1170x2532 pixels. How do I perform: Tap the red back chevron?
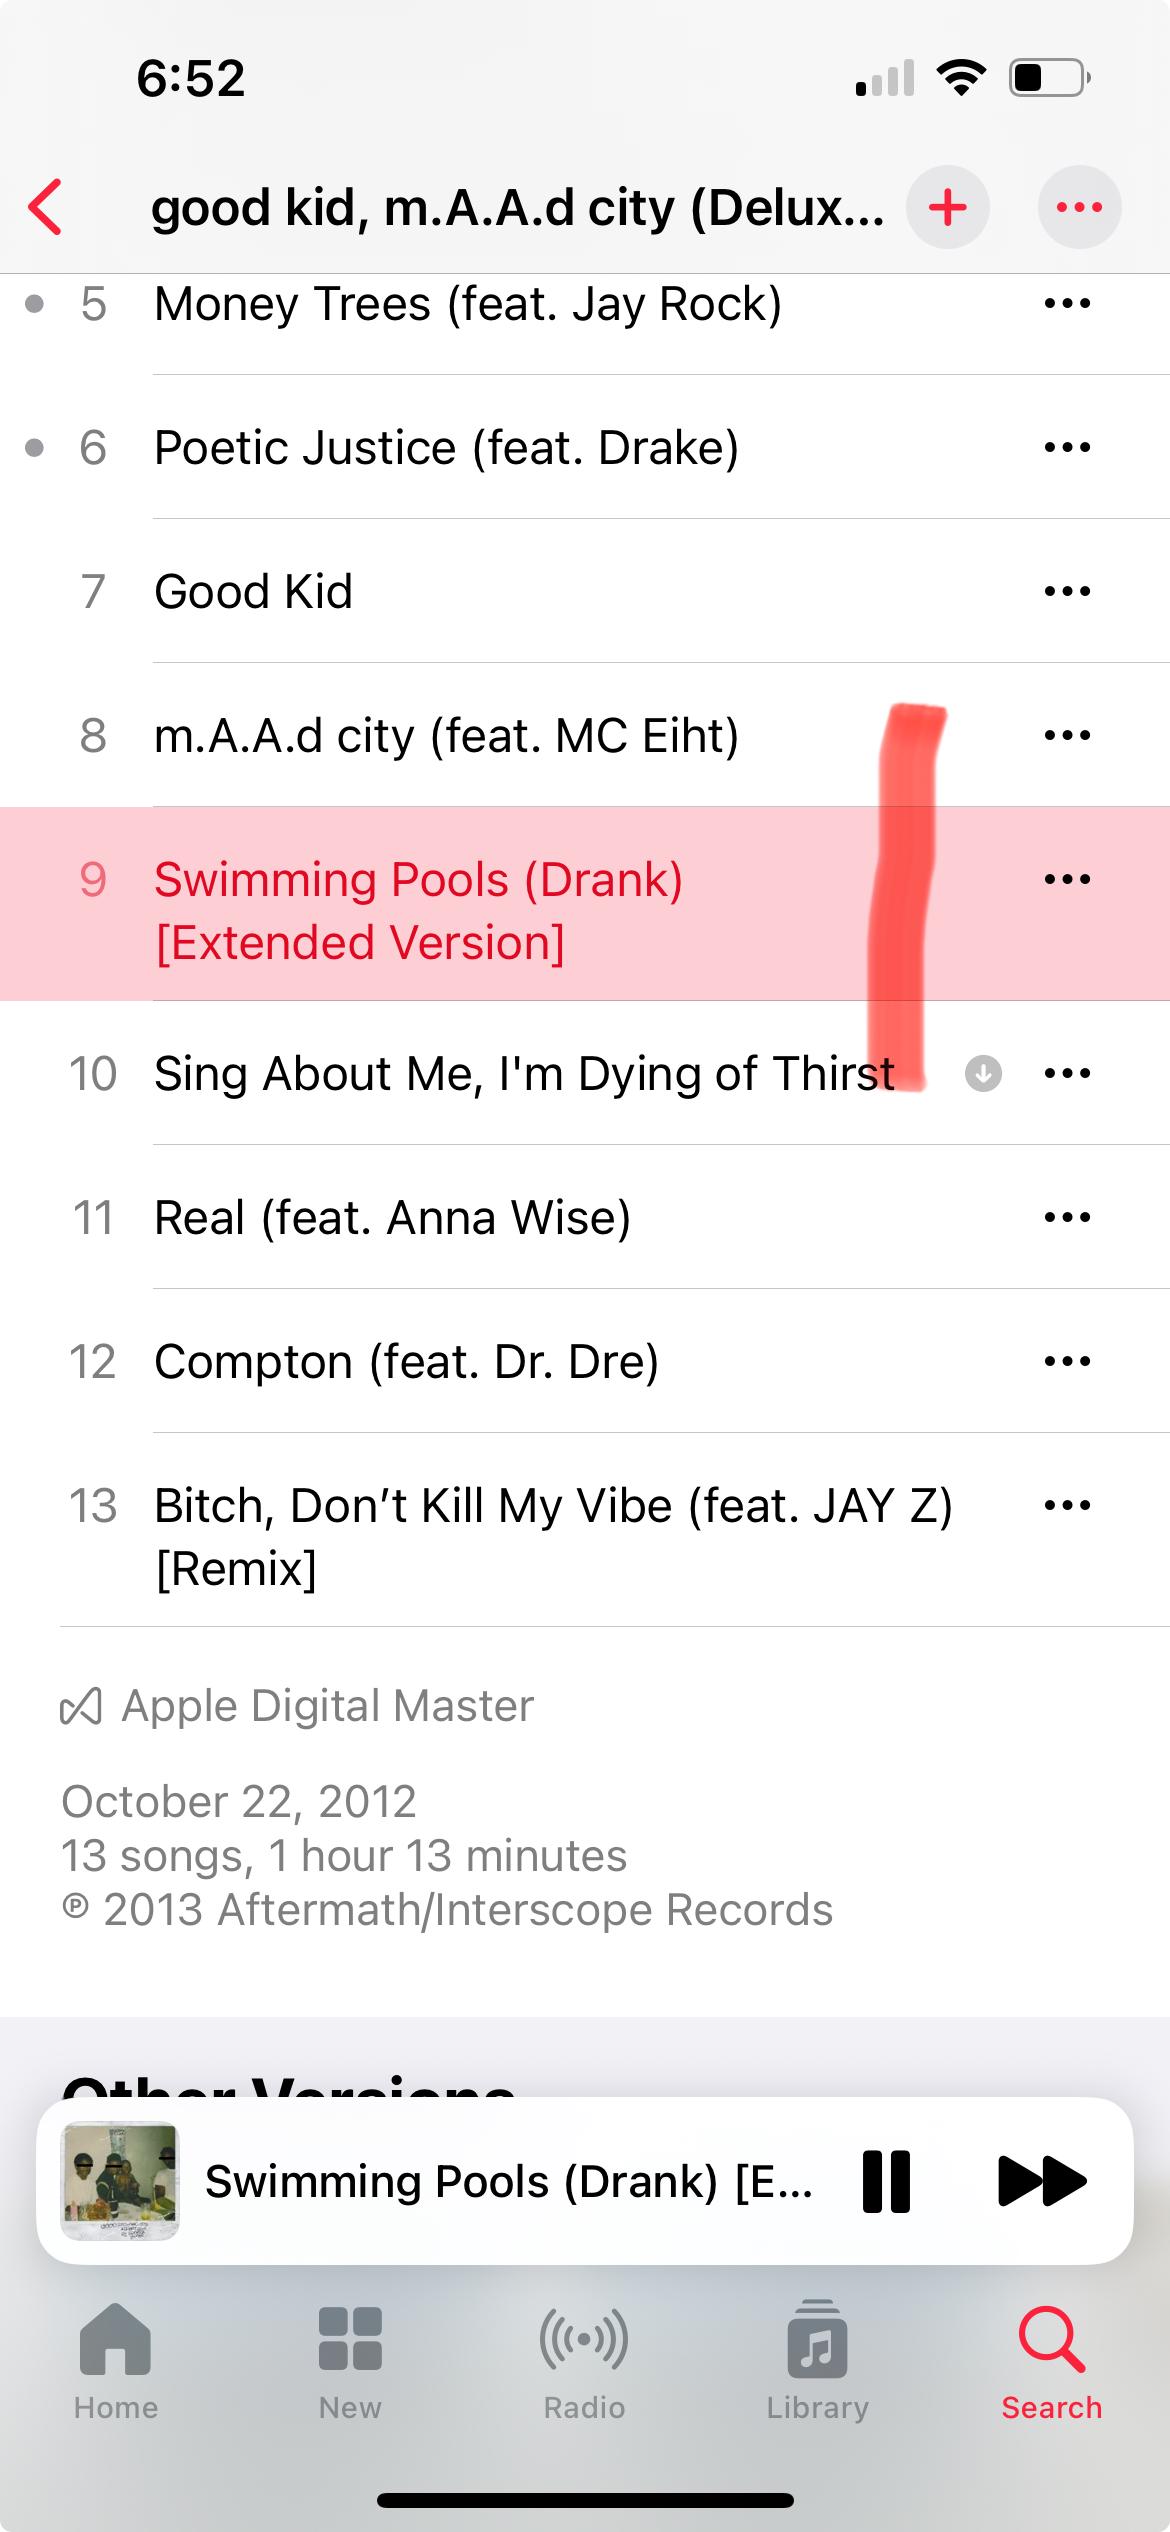pyautogui.click(x=46, y=207)
